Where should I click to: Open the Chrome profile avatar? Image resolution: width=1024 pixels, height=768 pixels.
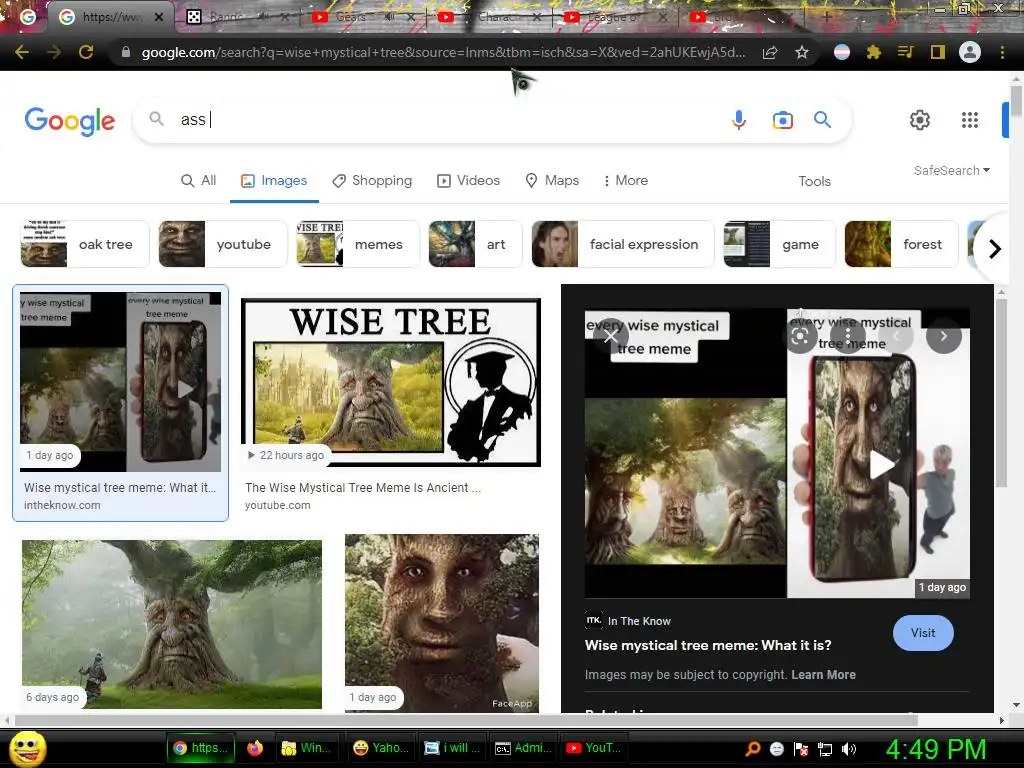(x=970, y=52)
